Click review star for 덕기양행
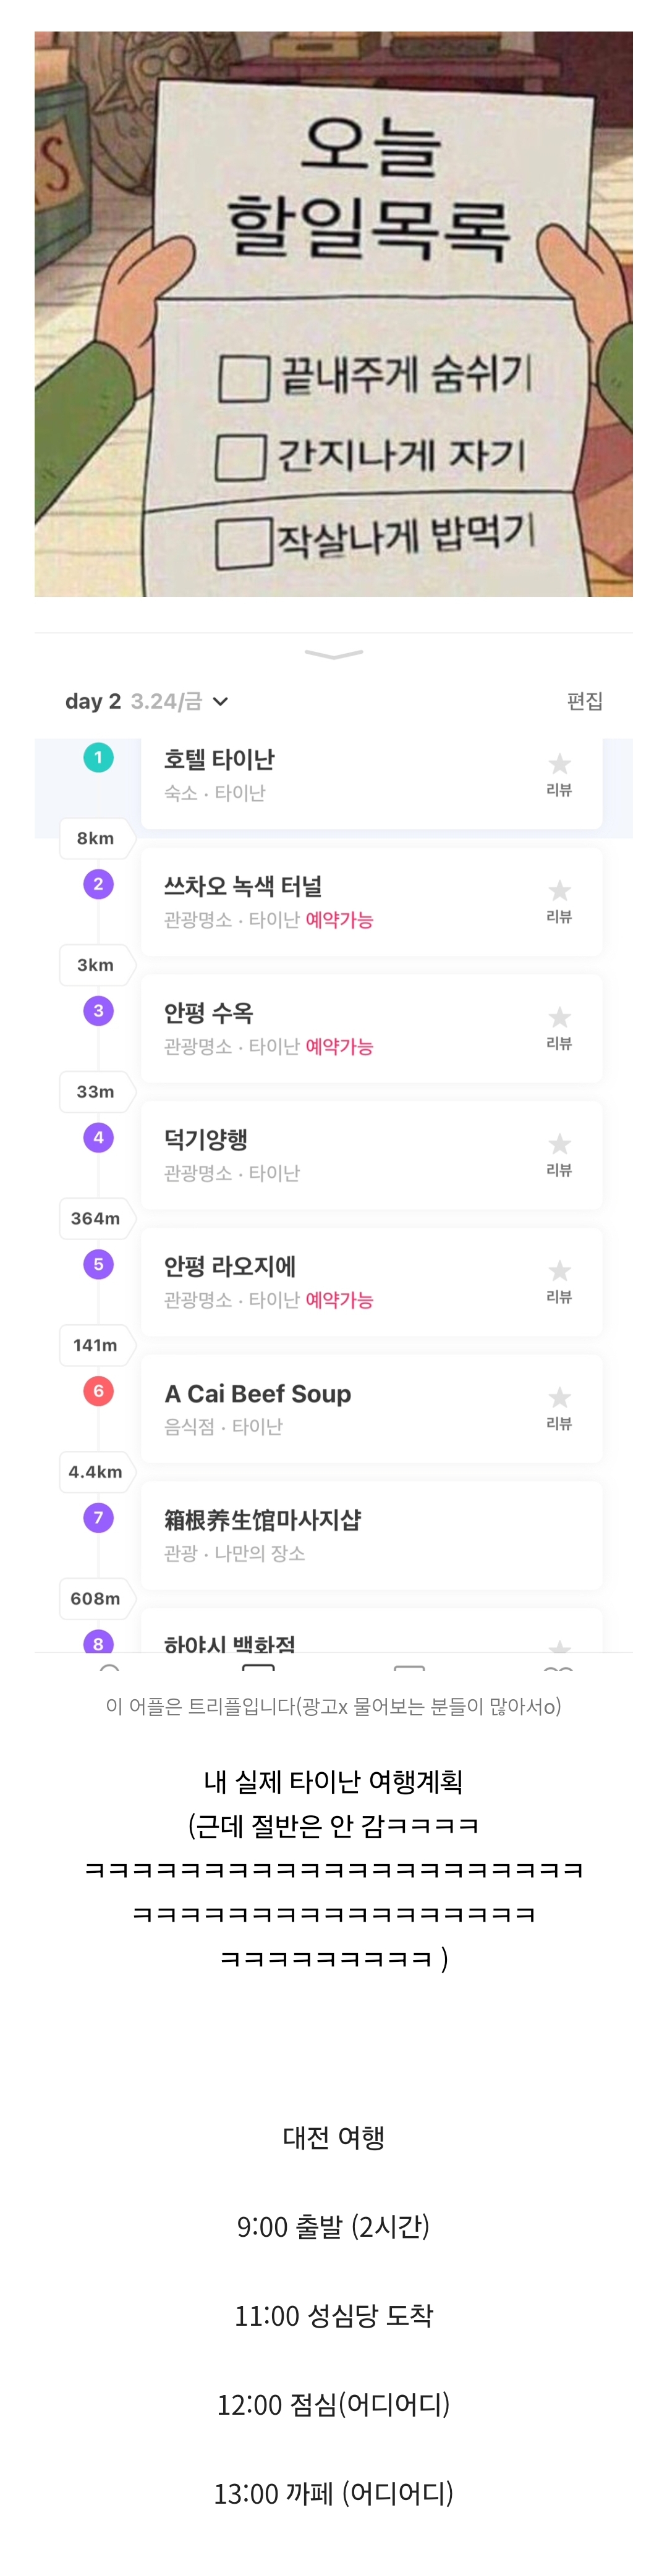667x2576 pixels. coord(559,1145)
